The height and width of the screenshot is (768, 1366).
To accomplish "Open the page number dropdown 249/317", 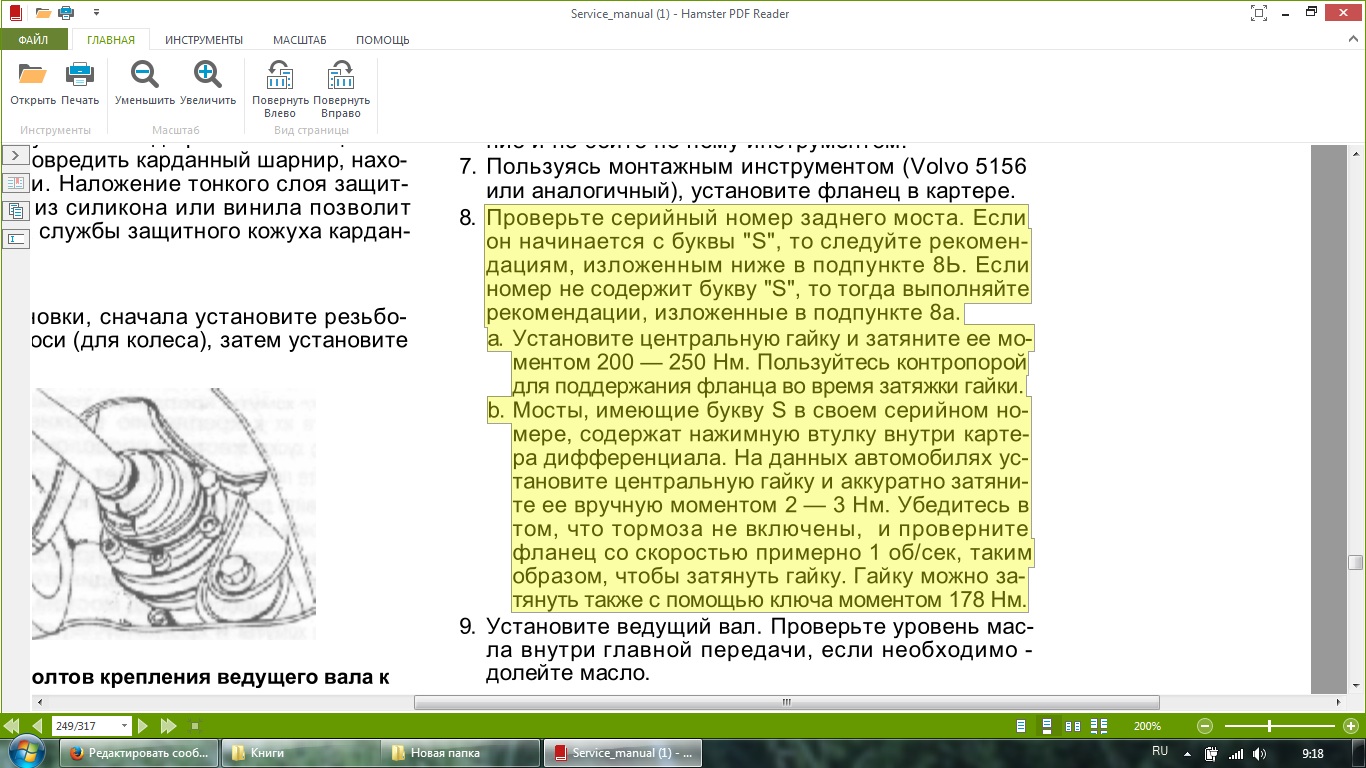I will [124, 726].
